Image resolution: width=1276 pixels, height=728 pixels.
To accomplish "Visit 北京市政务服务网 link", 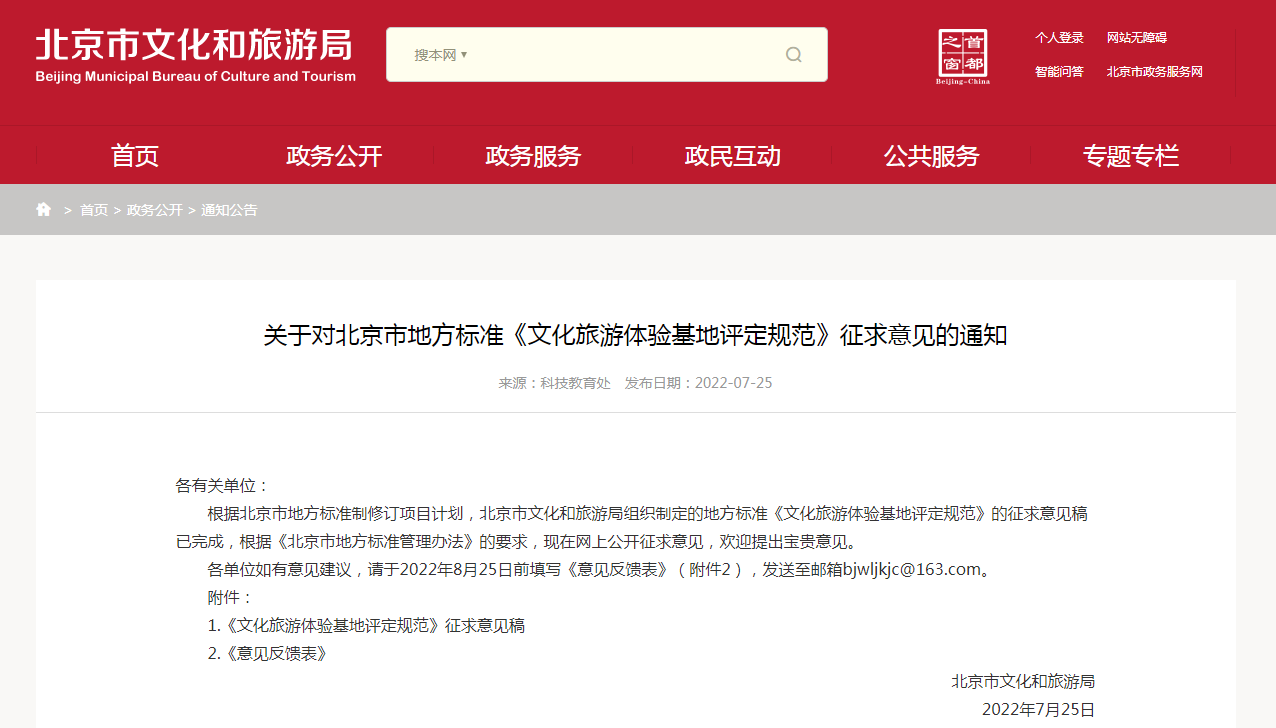I will tap(1154, 72).
